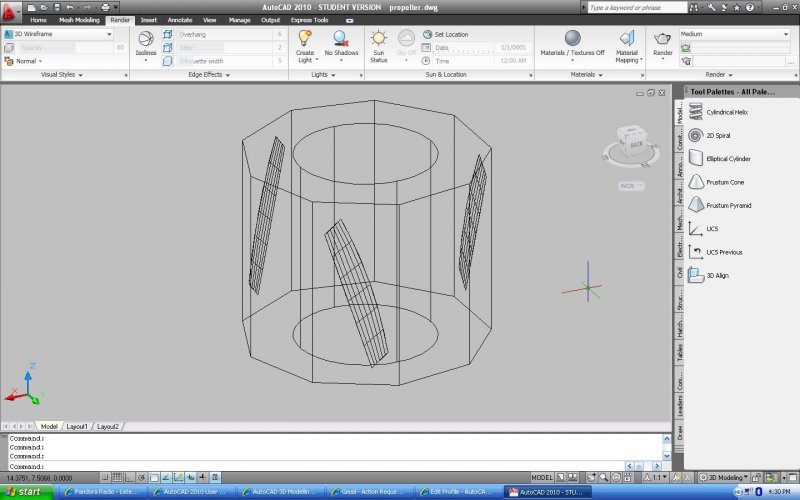Click Set Location button

pyautogui.click(x=450, y=34)
